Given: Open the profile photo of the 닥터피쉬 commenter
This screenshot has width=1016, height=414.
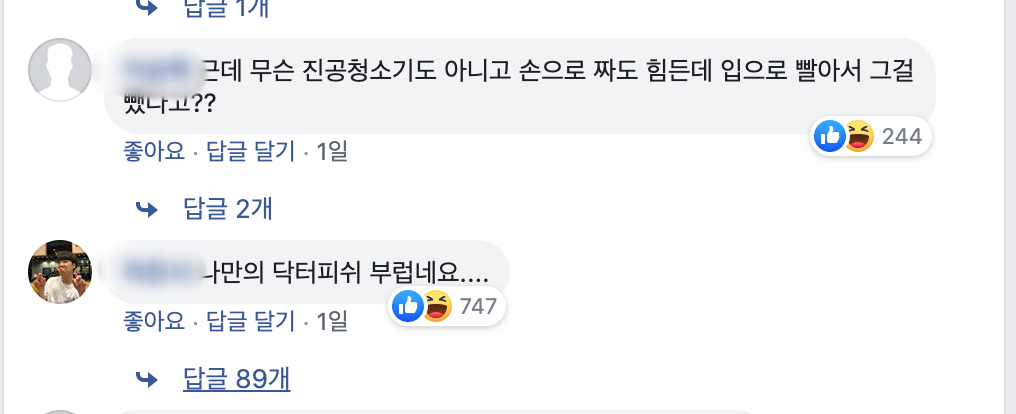Looking at the screenshot, I should coord(60,271).
